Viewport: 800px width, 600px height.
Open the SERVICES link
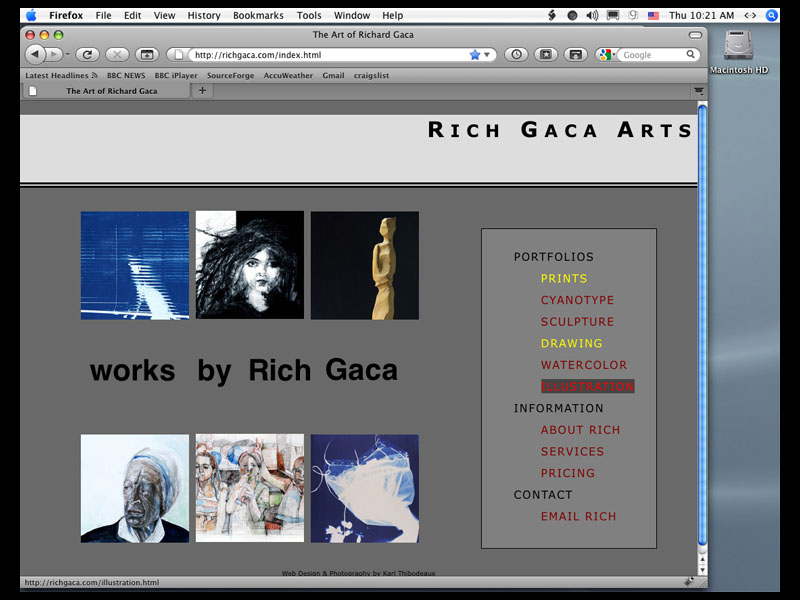click(x=572, y=452)
